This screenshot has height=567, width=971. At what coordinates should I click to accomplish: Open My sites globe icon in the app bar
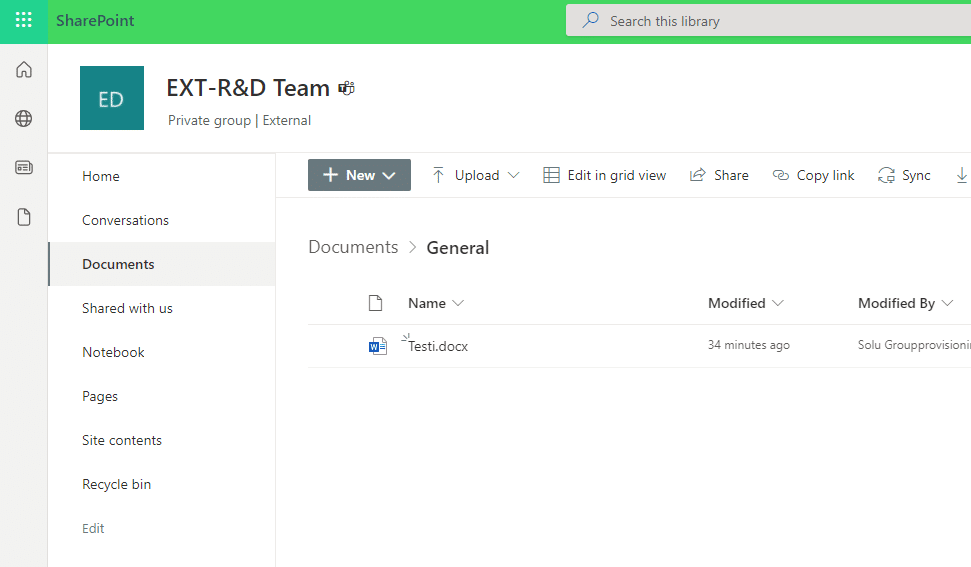click(x=24, y=118)
